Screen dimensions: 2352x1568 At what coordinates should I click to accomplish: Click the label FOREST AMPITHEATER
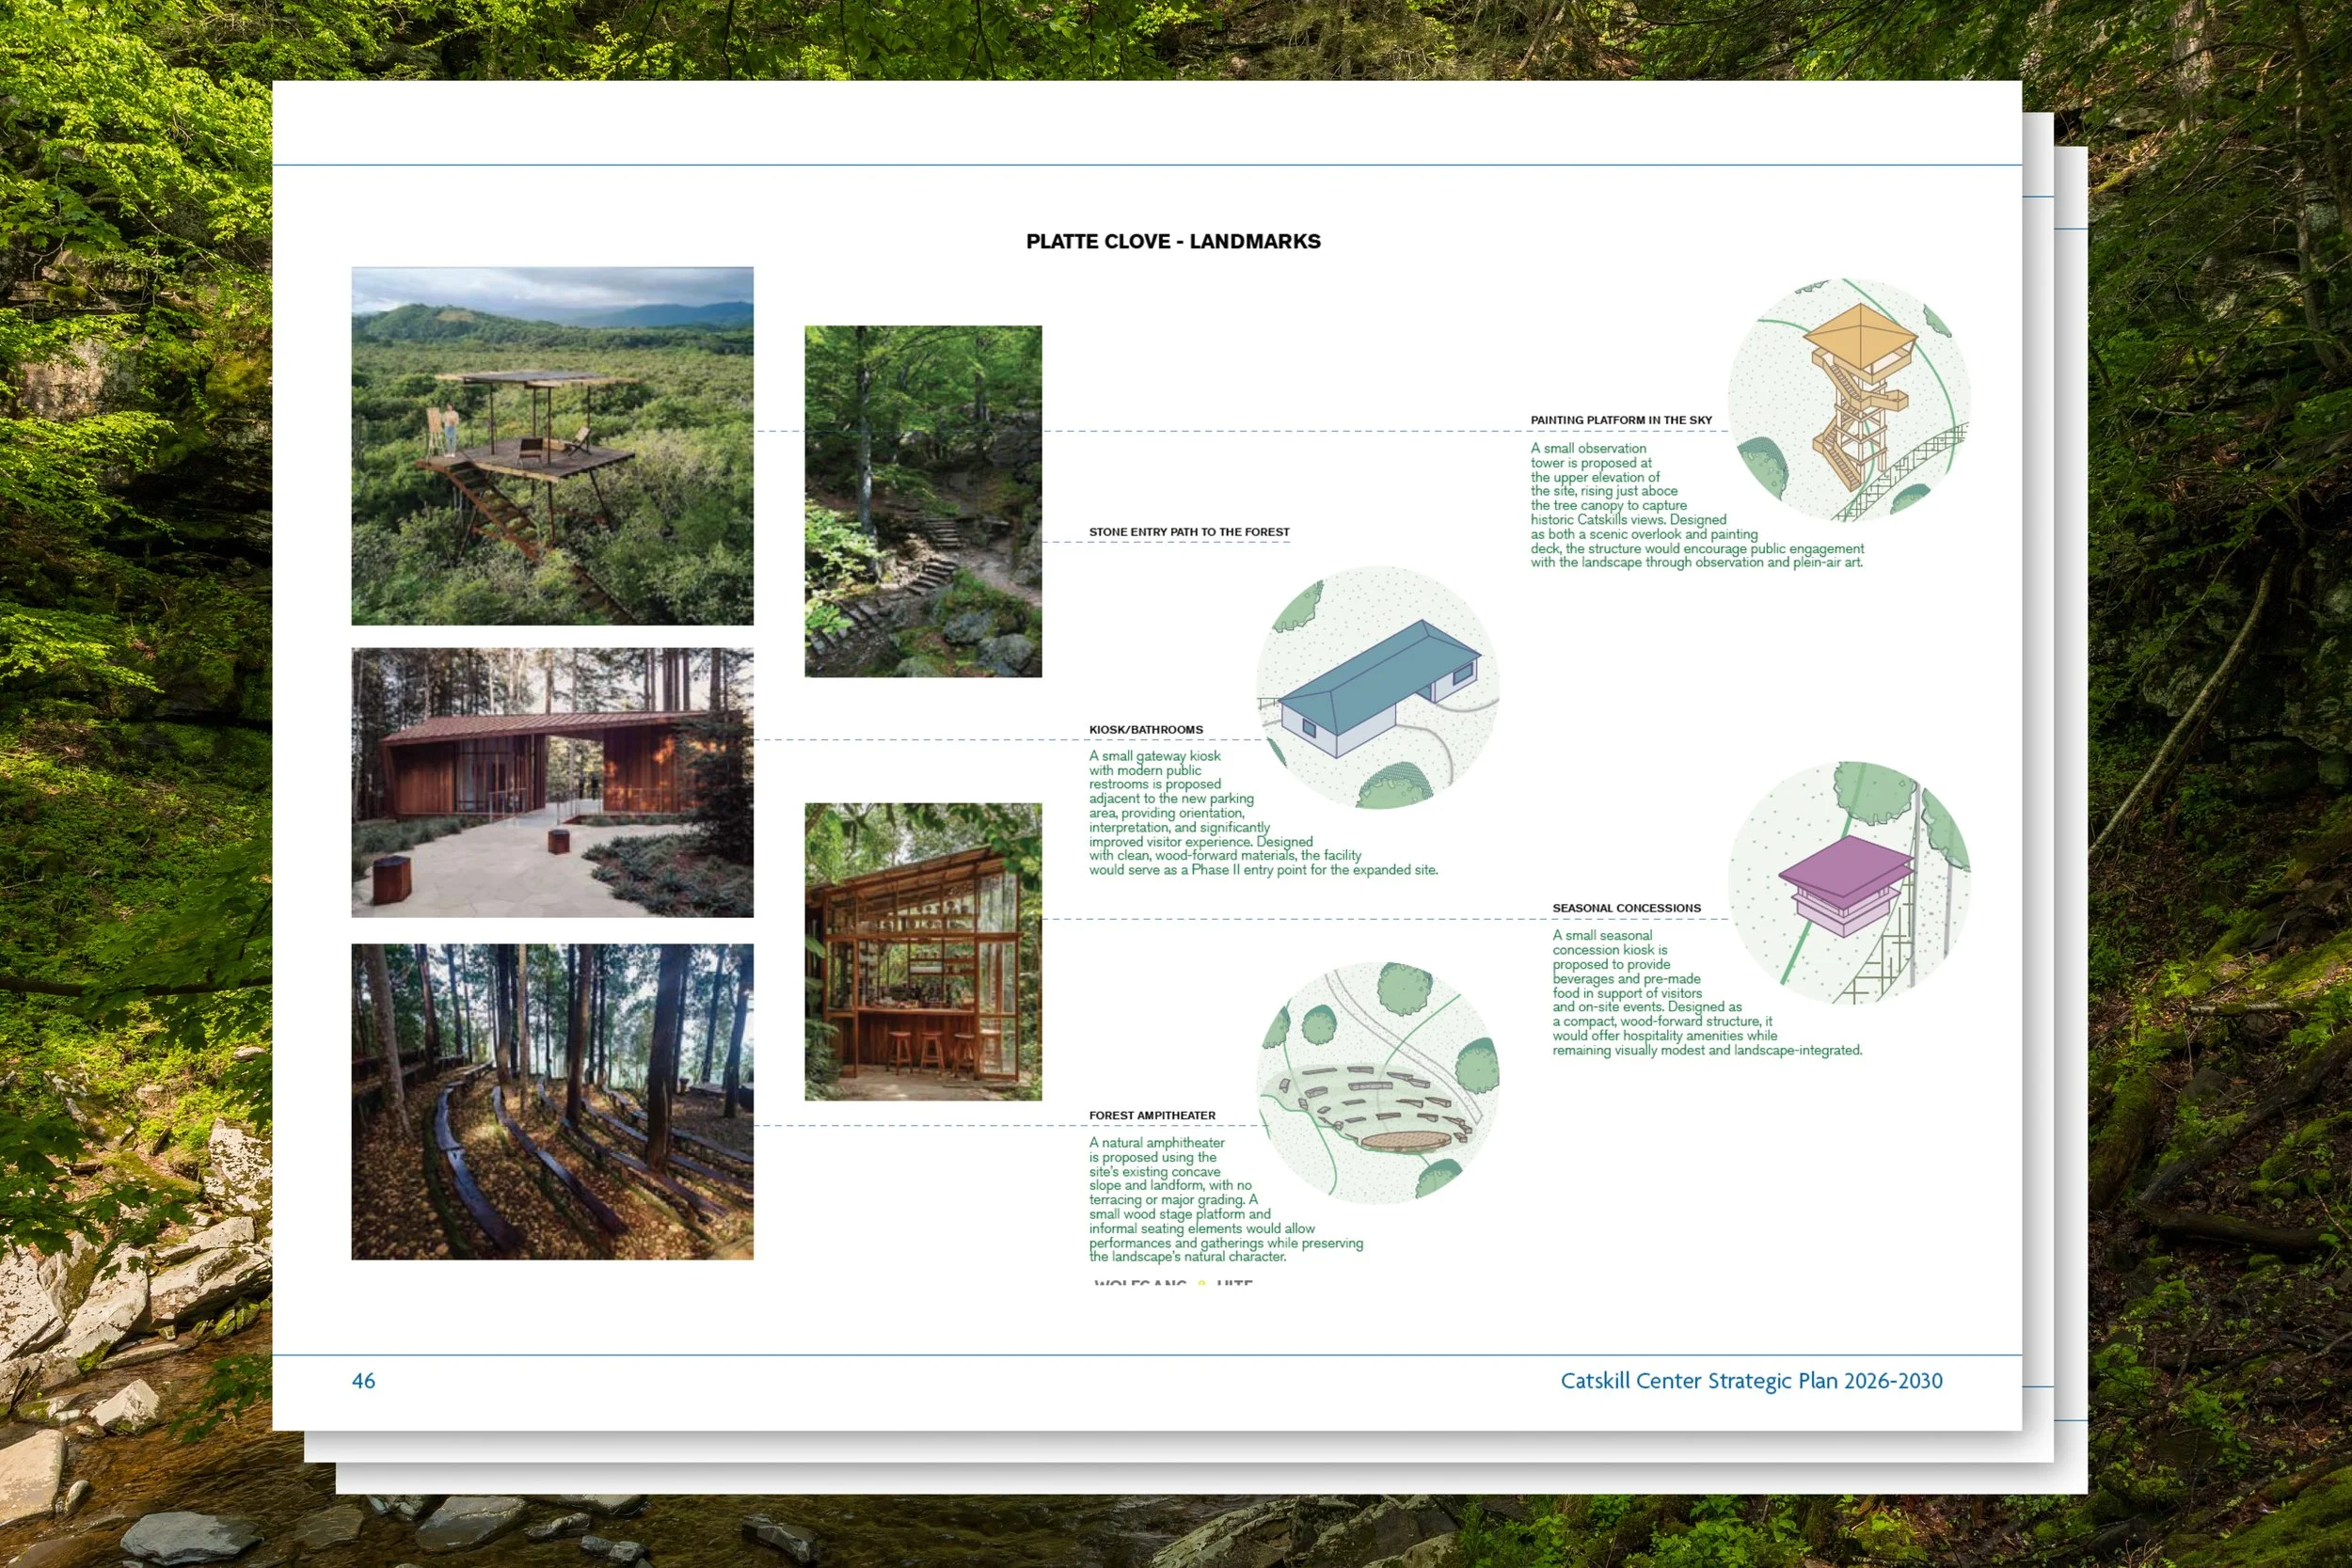pos(1152,1115)
